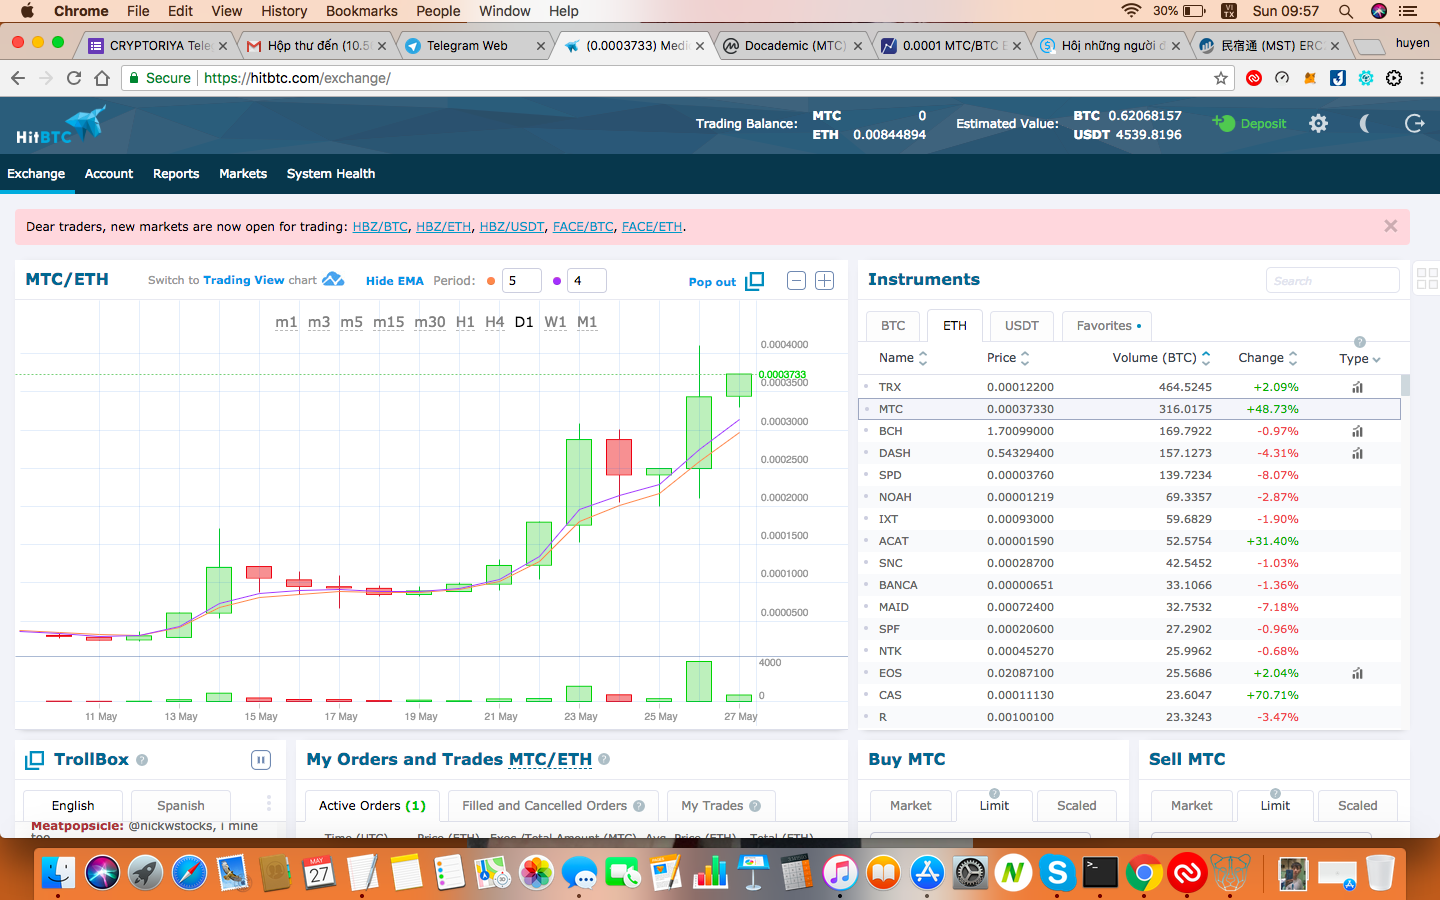The height and width of the screenshot is (900, 1440).
Task: Open Terminal from the dock
Action: pos(1100,872)
